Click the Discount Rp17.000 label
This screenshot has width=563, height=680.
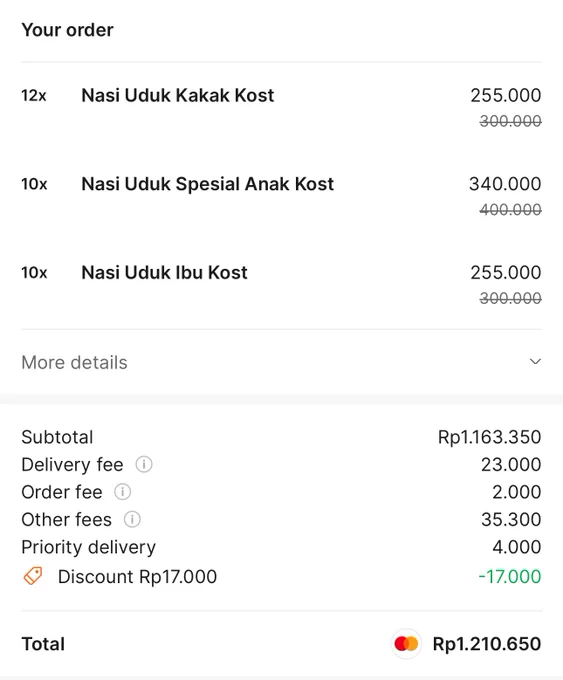point(137,577)
